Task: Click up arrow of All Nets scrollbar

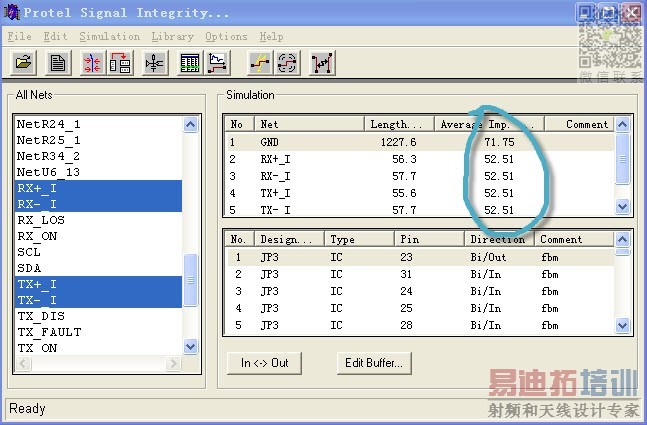Action: click(x=190, y=124)
